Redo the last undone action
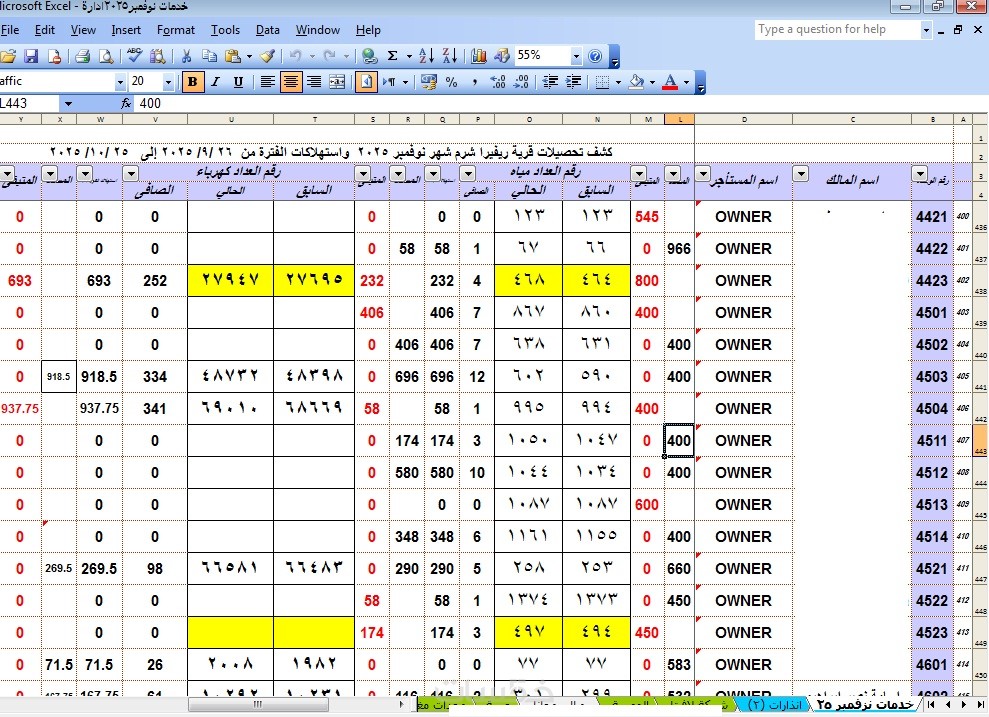The image size is (989, 717). pyautogui.click(x=330, y=56)
